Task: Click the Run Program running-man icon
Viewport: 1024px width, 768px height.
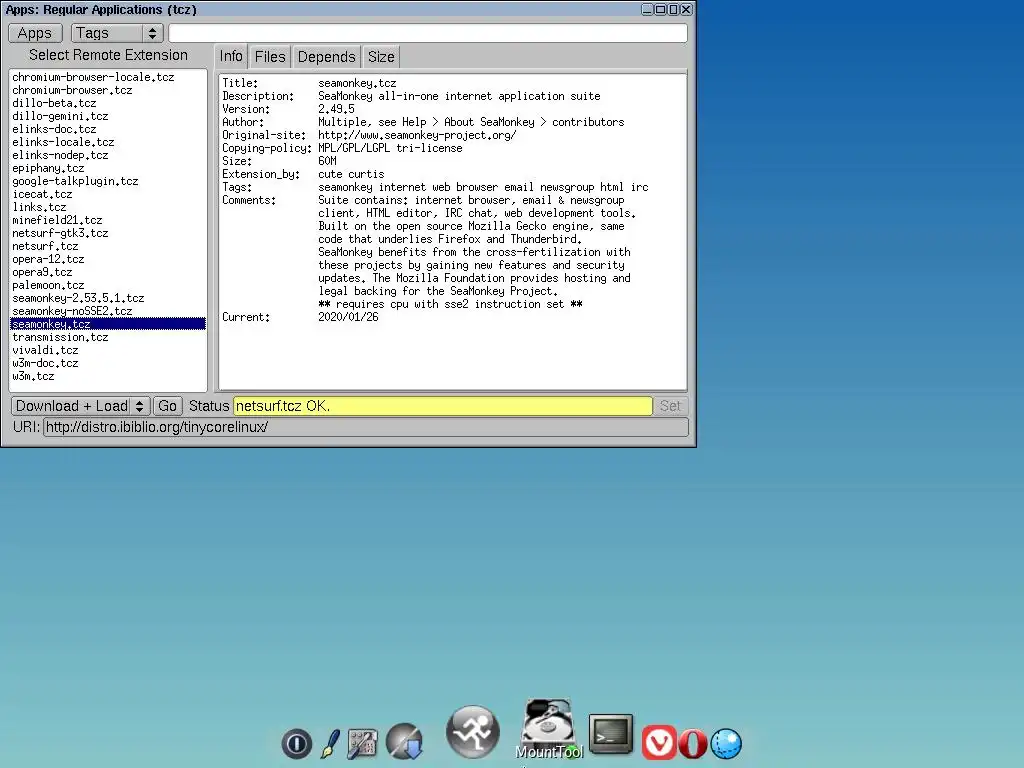Action: (473, 733)
